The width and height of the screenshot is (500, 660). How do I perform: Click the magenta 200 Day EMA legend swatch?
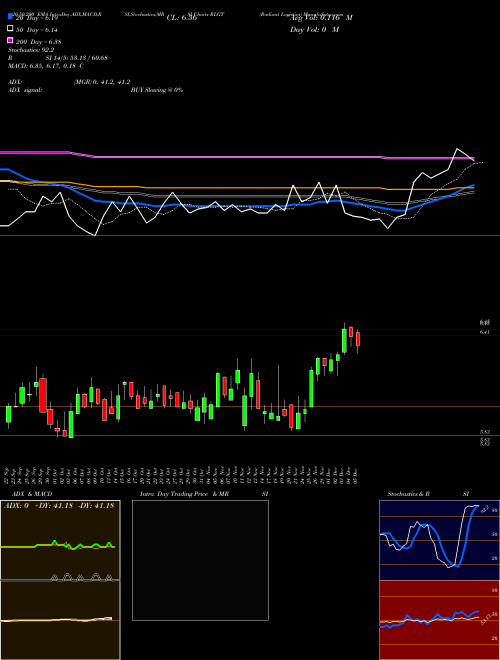(x=10, y=41)
